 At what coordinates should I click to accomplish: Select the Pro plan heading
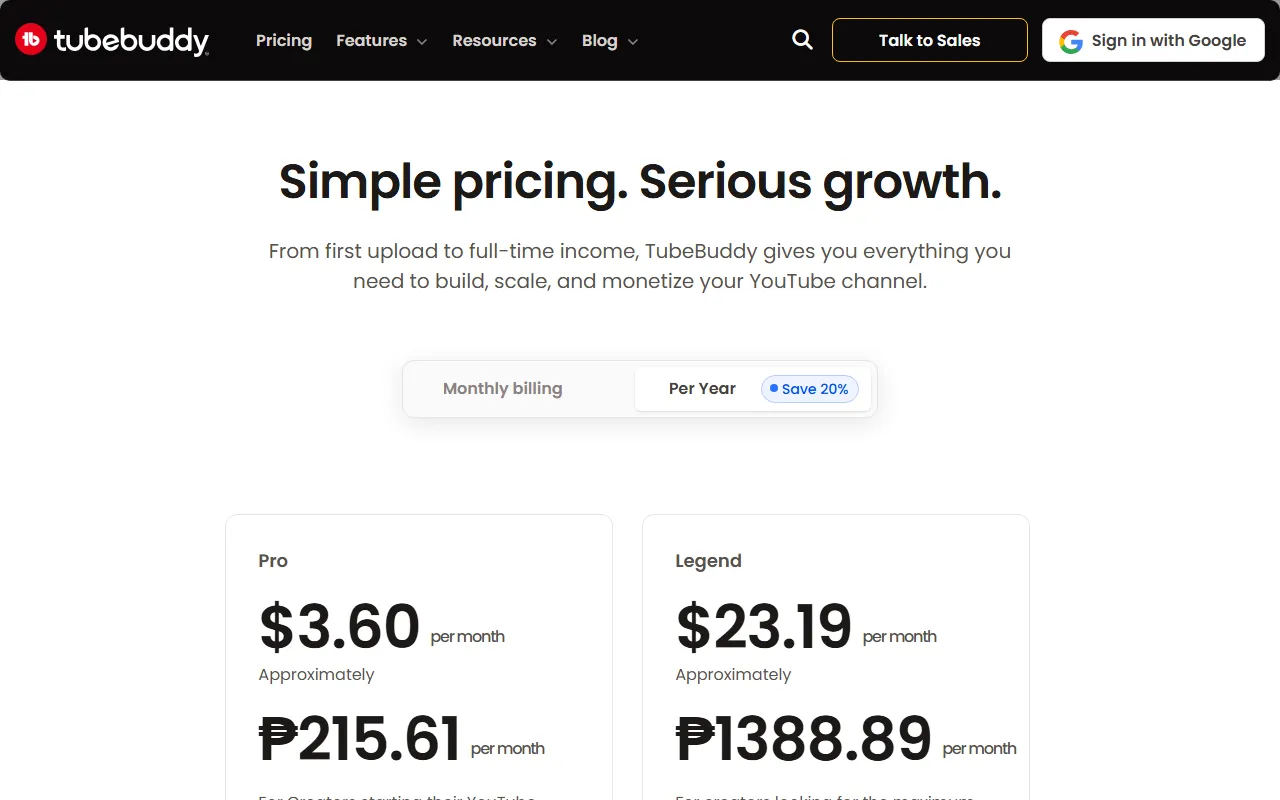tap(273, 561)
